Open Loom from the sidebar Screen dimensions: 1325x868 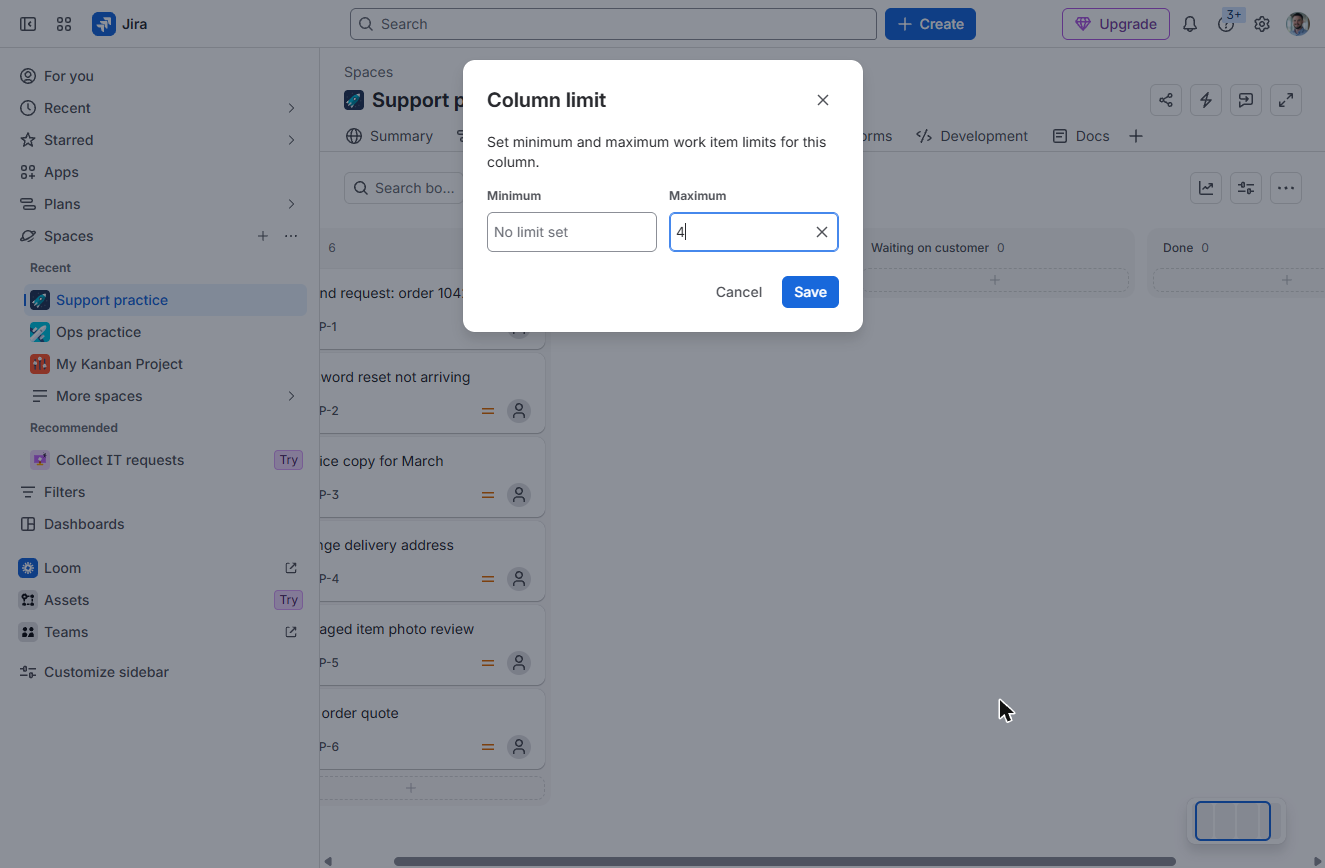click(161, 568)
